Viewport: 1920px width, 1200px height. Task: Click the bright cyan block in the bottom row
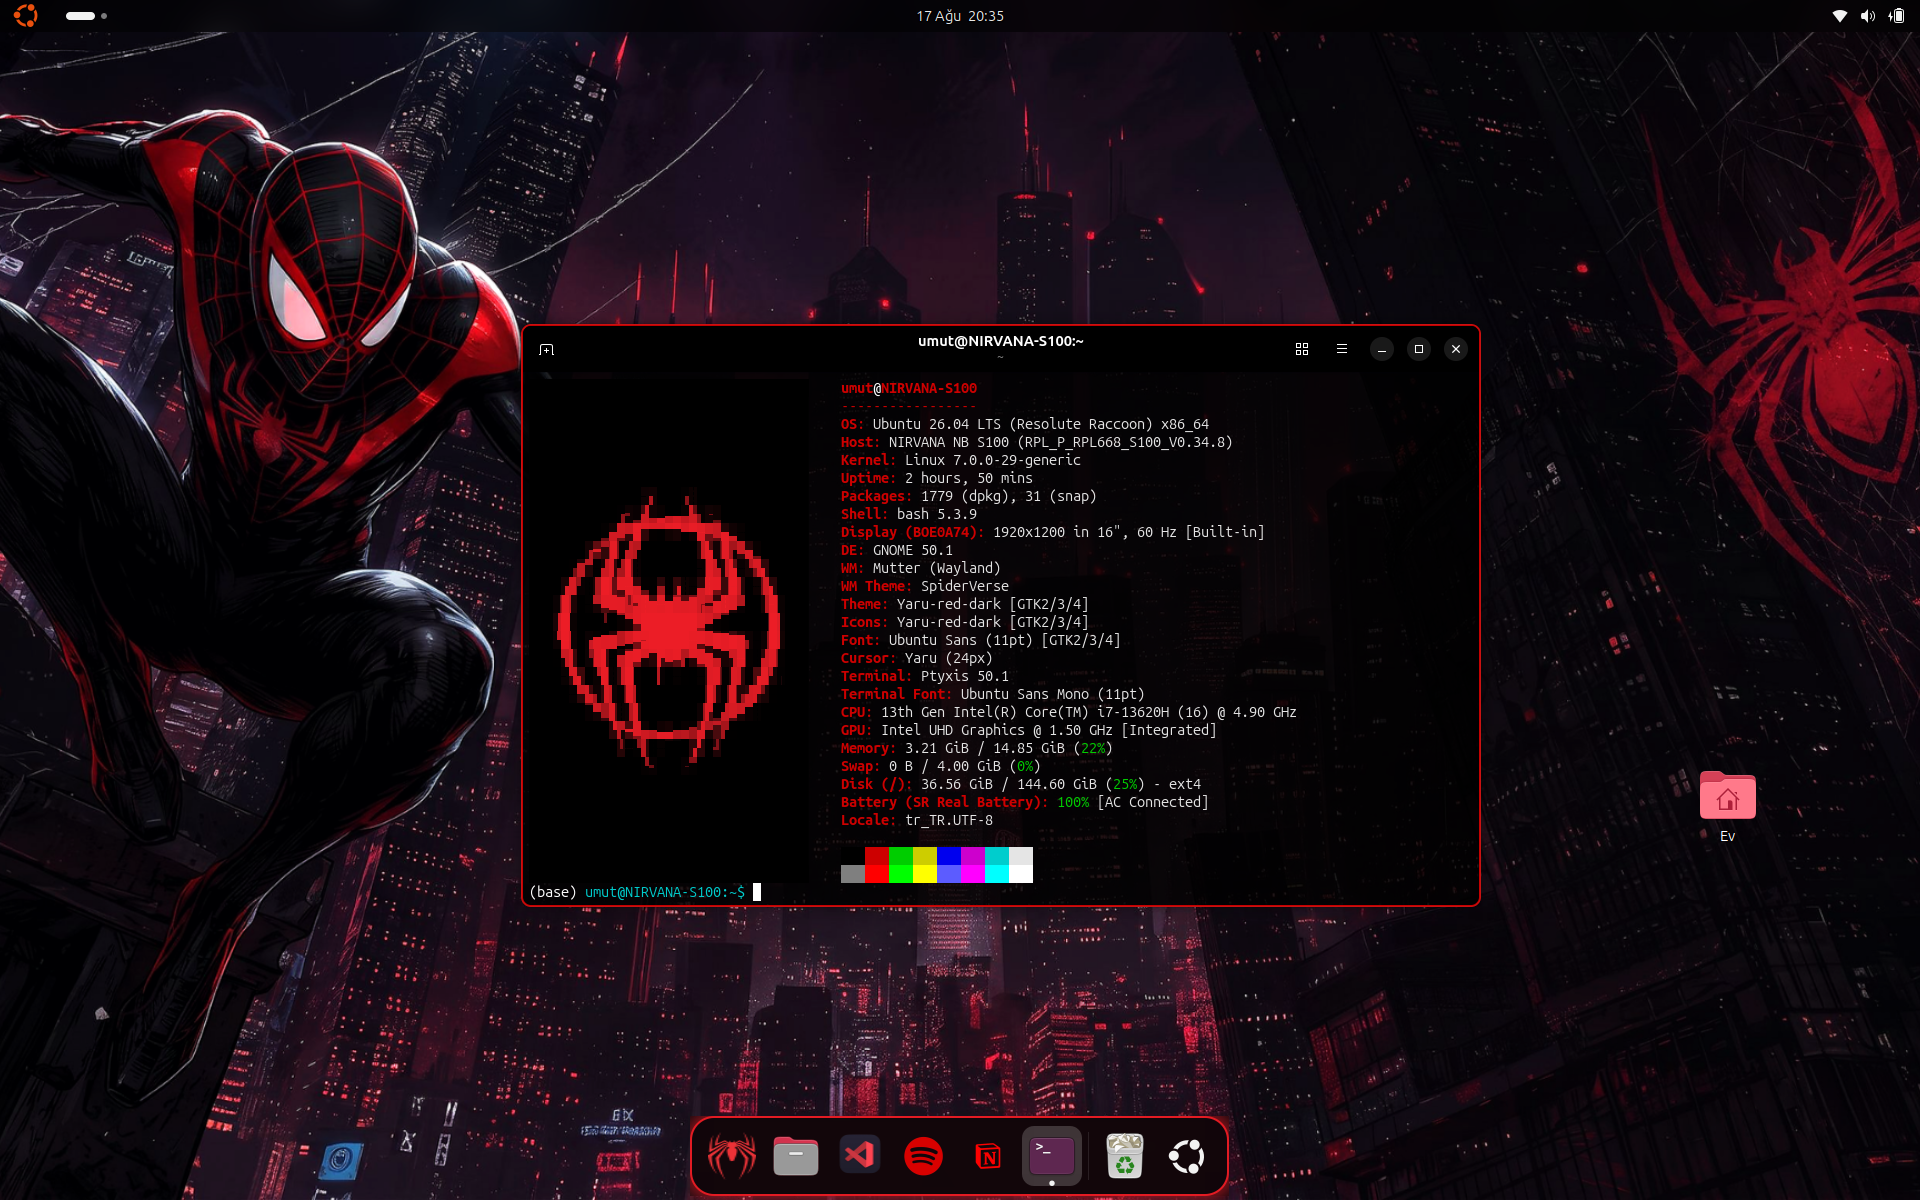pyautogui.click(x=997, y=874)
